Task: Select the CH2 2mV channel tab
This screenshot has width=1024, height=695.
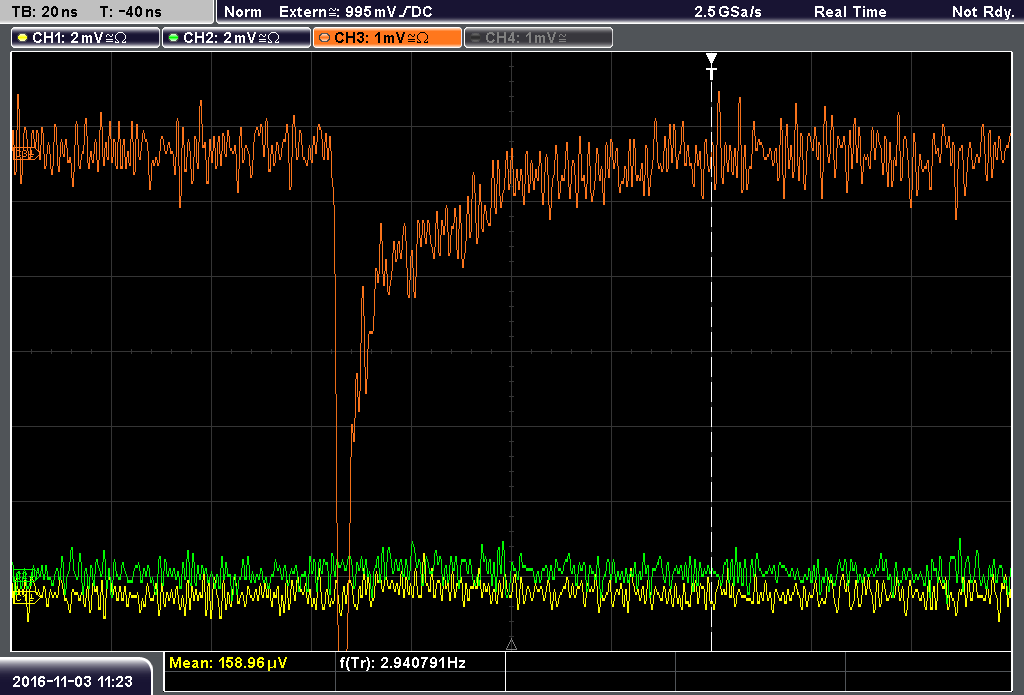Action: [236, 38]
